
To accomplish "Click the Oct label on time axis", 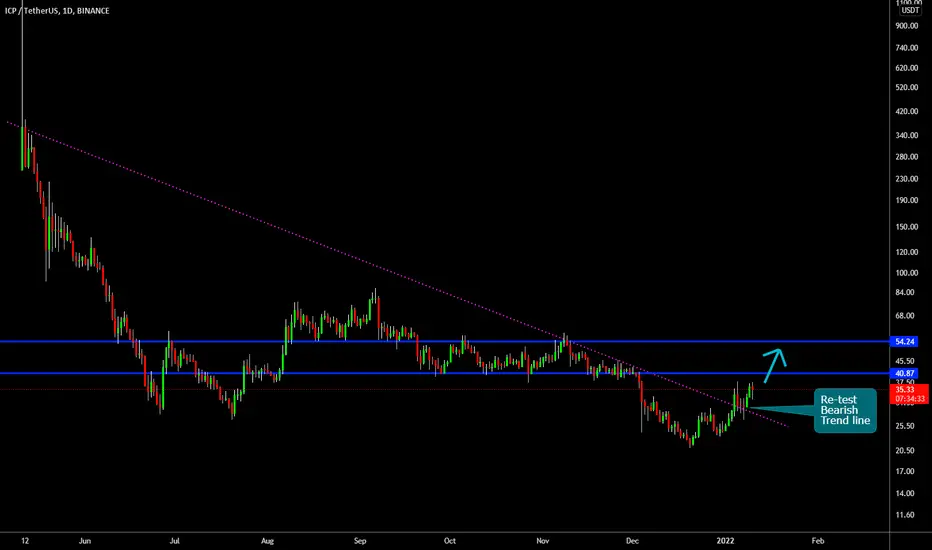I will point(450,541).
